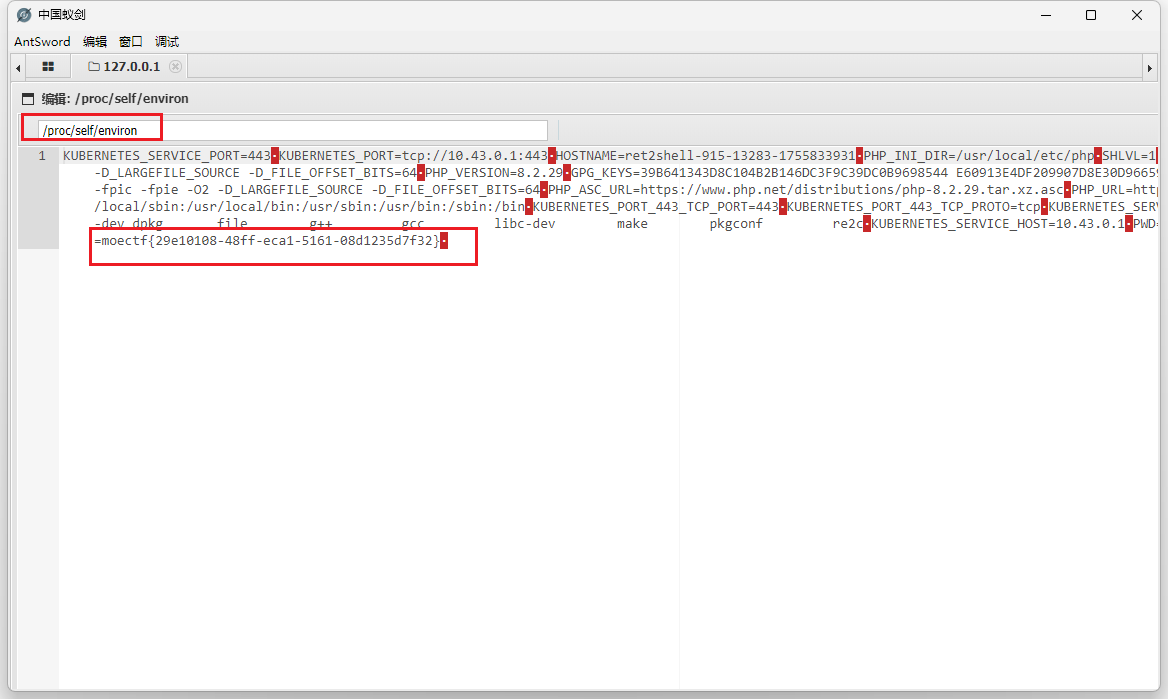
Task: Open the 调试 menu
Action: tap(167, 42)
